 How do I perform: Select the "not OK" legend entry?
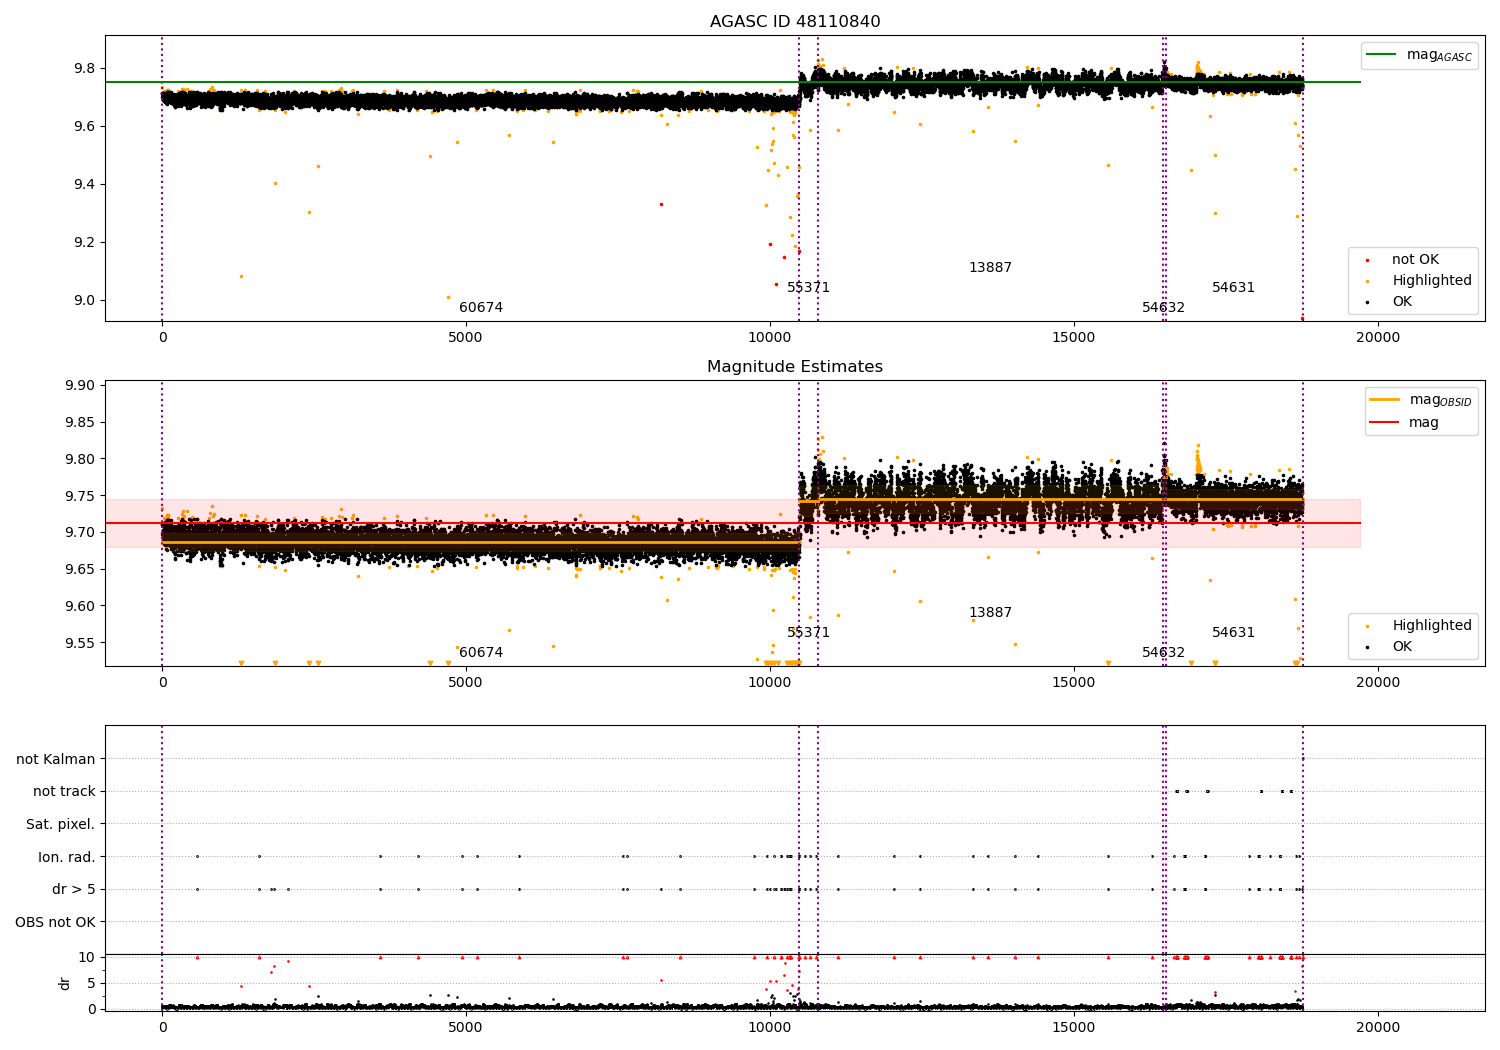(1415, 260)
